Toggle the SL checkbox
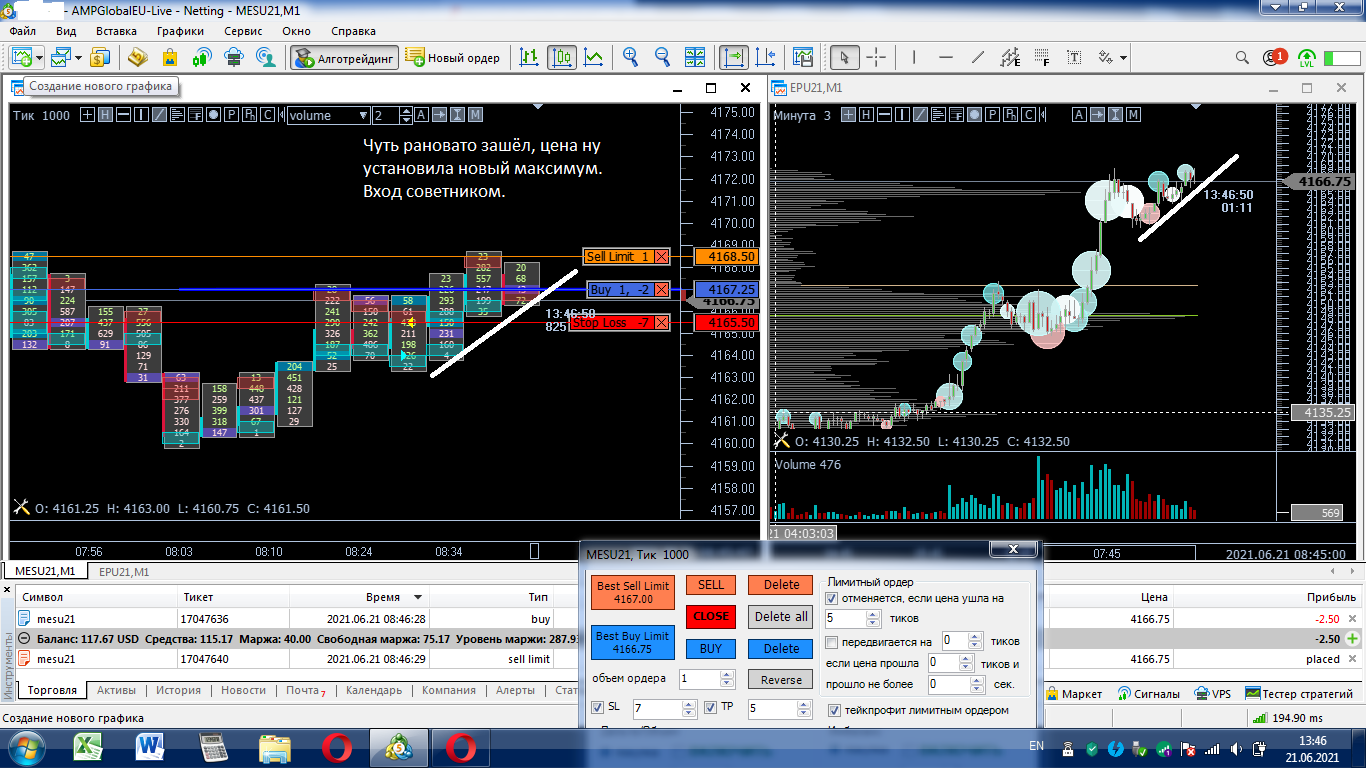 [x=597, y=707]
